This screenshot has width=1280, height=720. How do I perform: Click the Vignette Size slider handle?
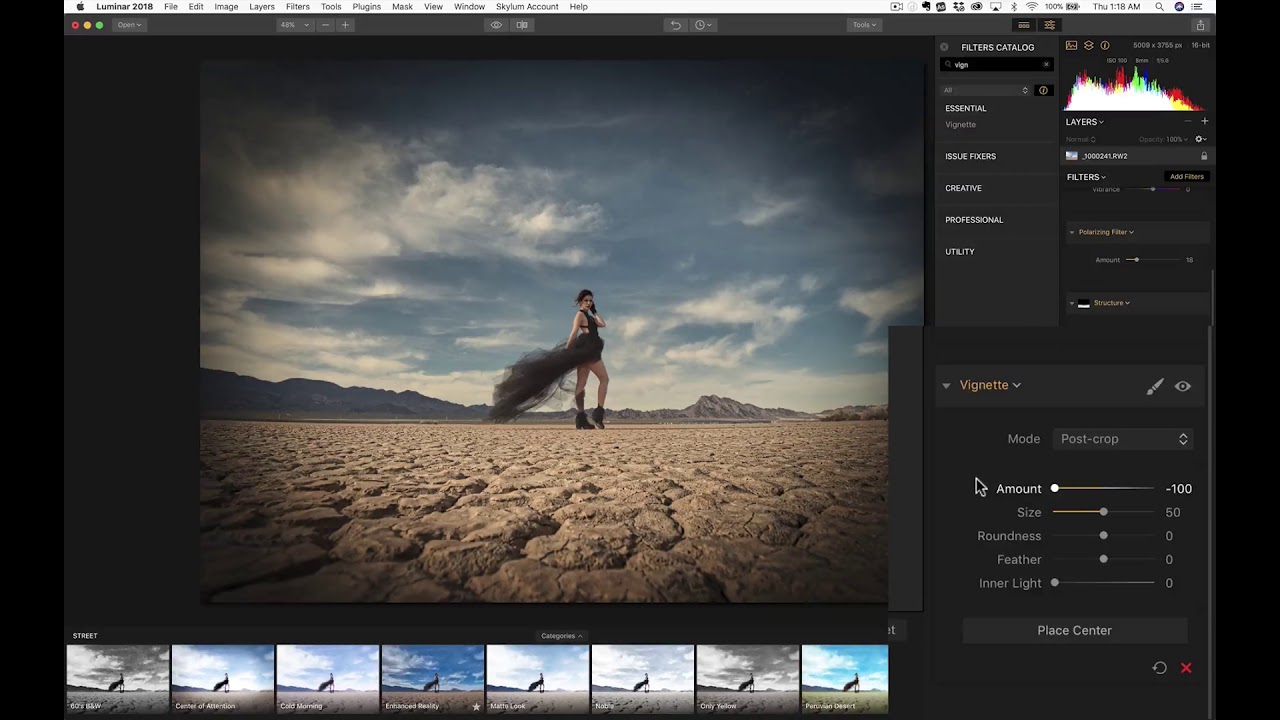1104,512
